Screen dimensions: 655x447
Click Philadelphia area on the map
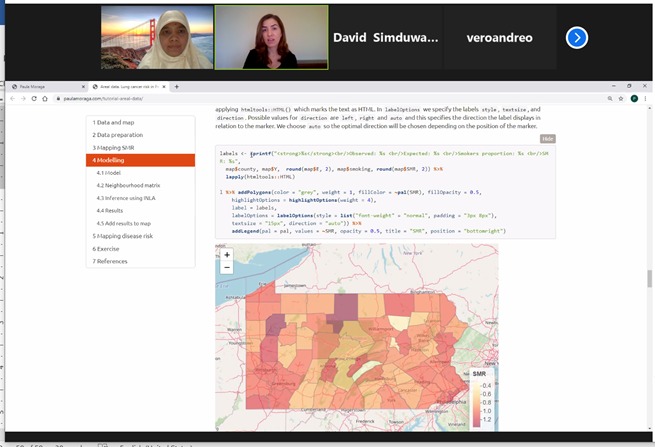452,401
